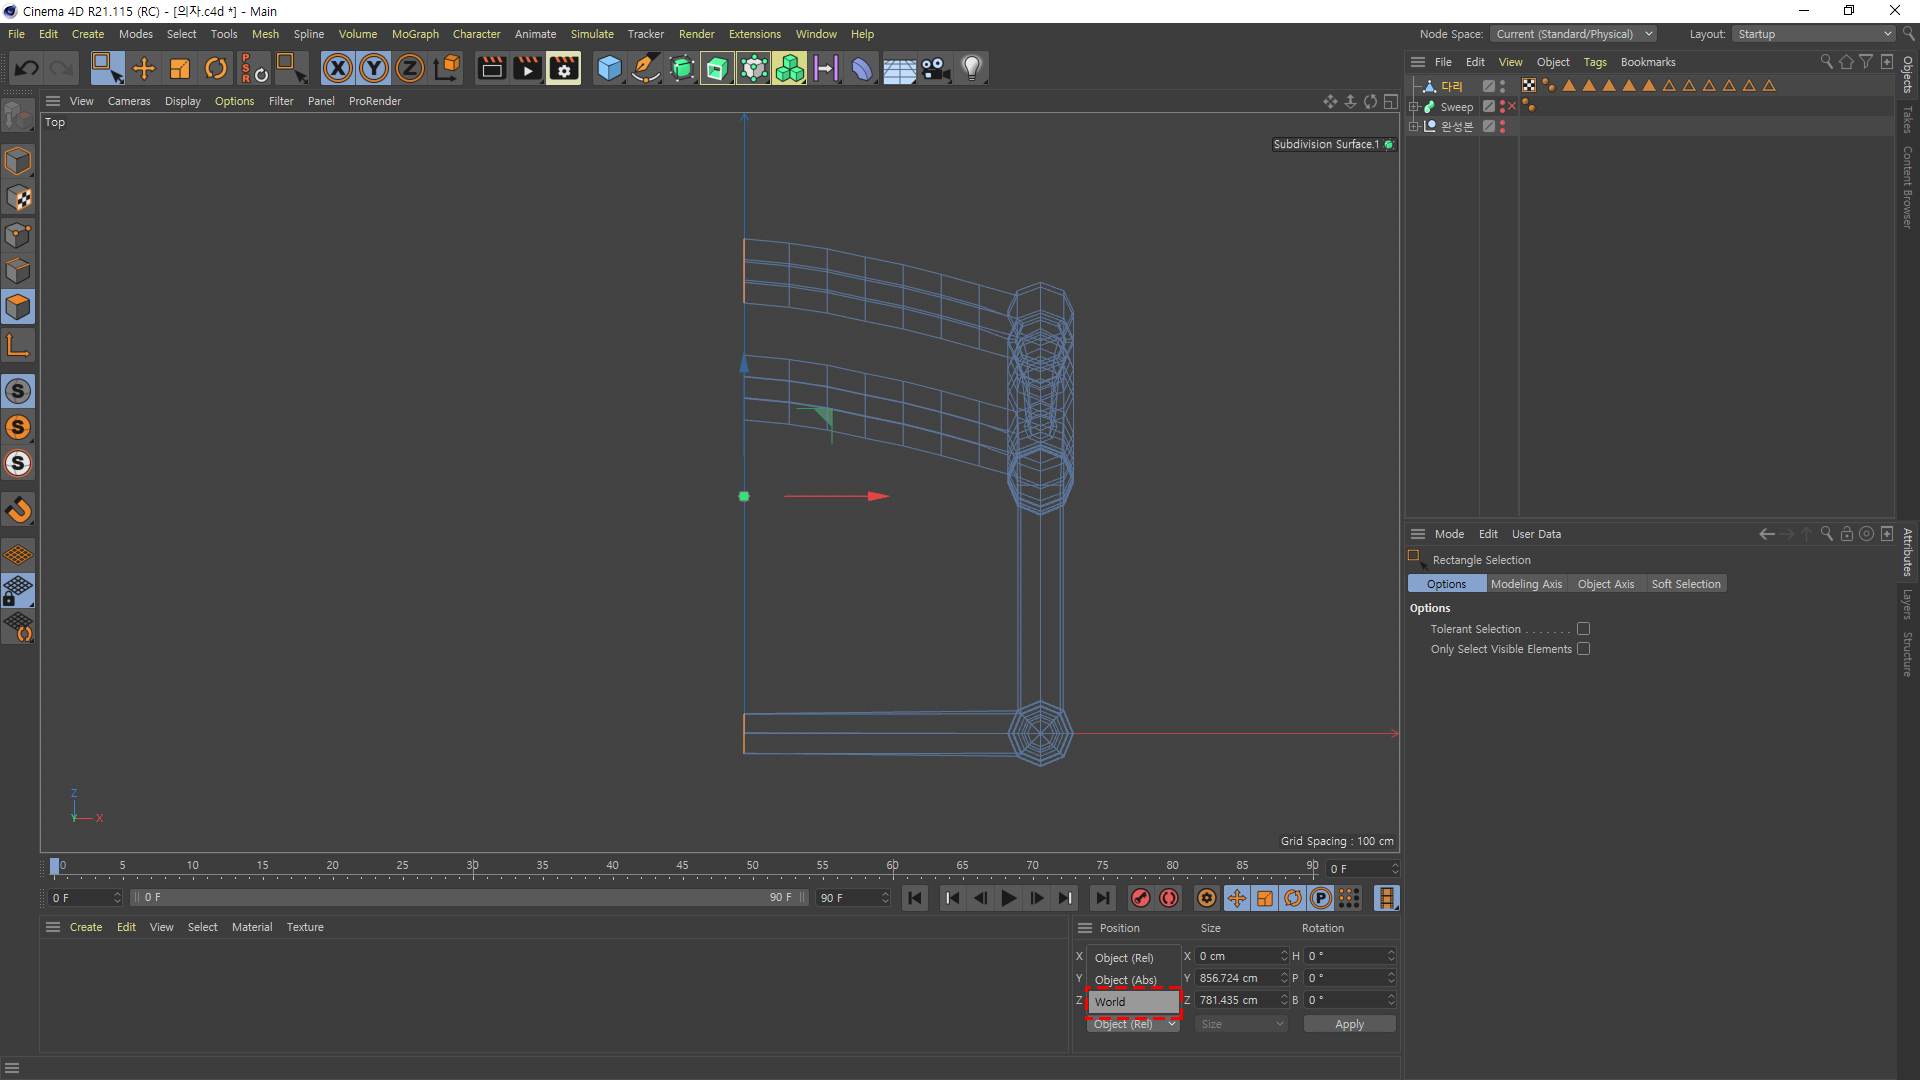The width and height of the screenshot is (1920, 1080).
Task: Add a Cube primitive object
Action: pos(608,68)
